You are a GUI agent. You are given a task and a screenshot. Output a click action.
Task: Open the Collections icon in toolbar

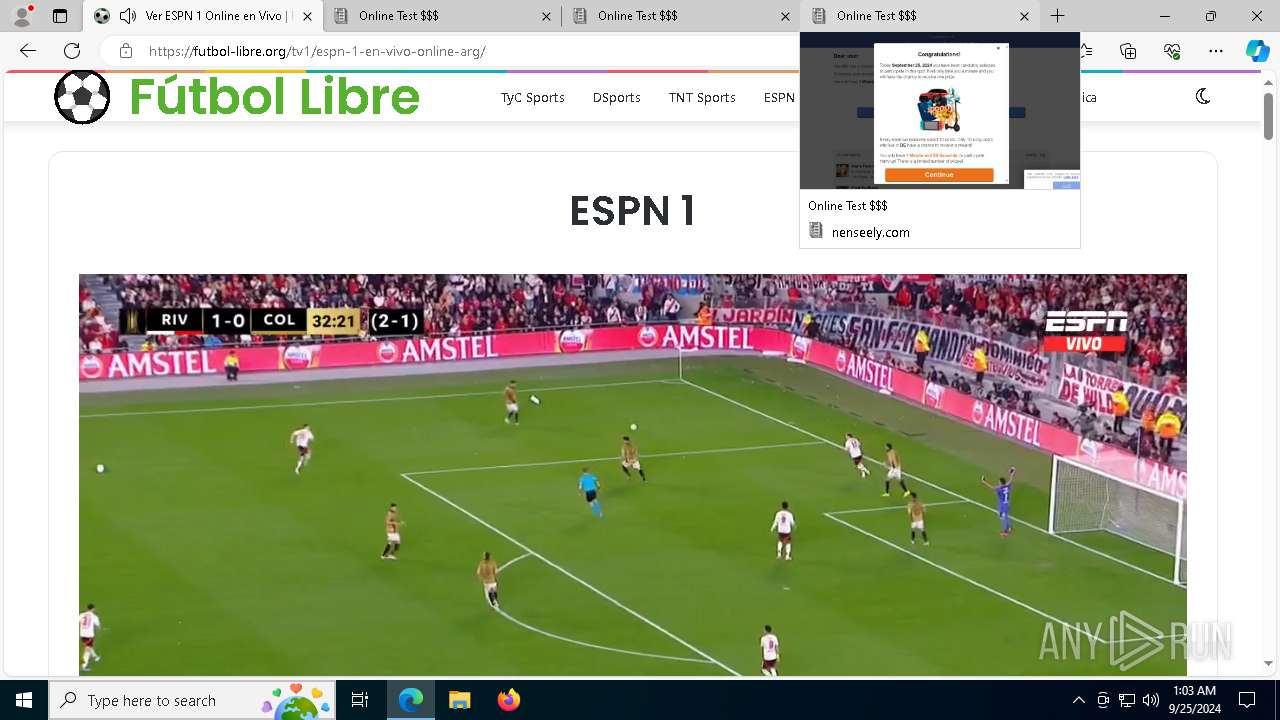1128,51
